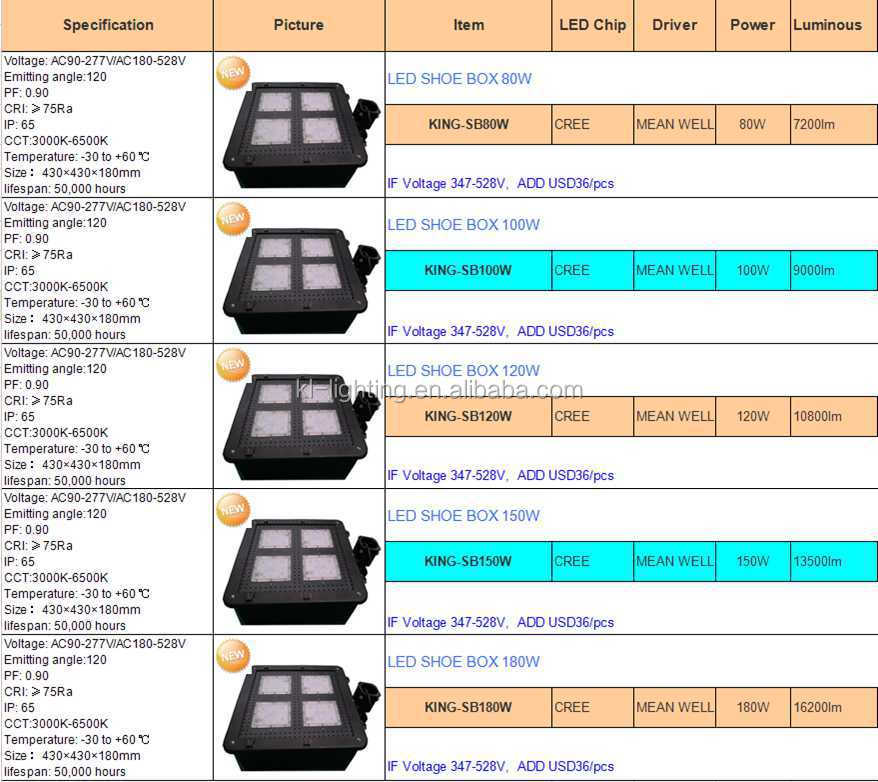The height and width of the screenshot is (782, 878).
Task: Select the 7200lm luminous value
Action: 834,124
